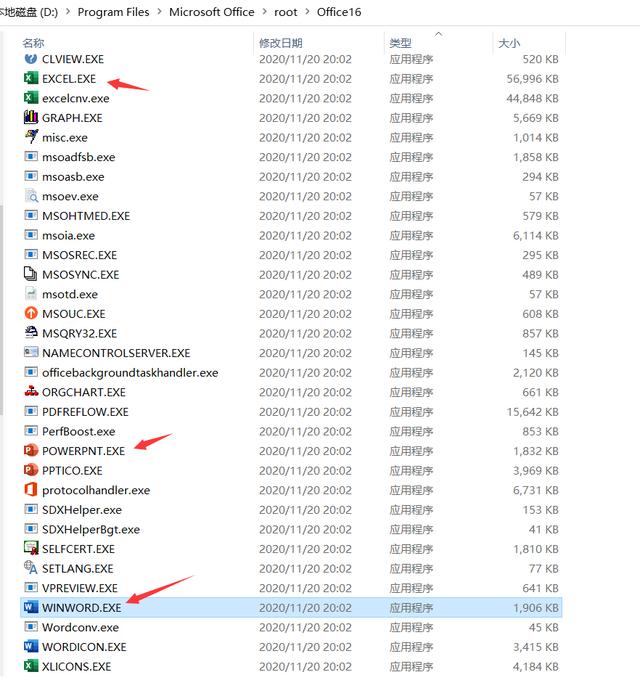The image size is (640, 680).
Task: Select the excelcnv.exe icon
Action: pos(31,98)
